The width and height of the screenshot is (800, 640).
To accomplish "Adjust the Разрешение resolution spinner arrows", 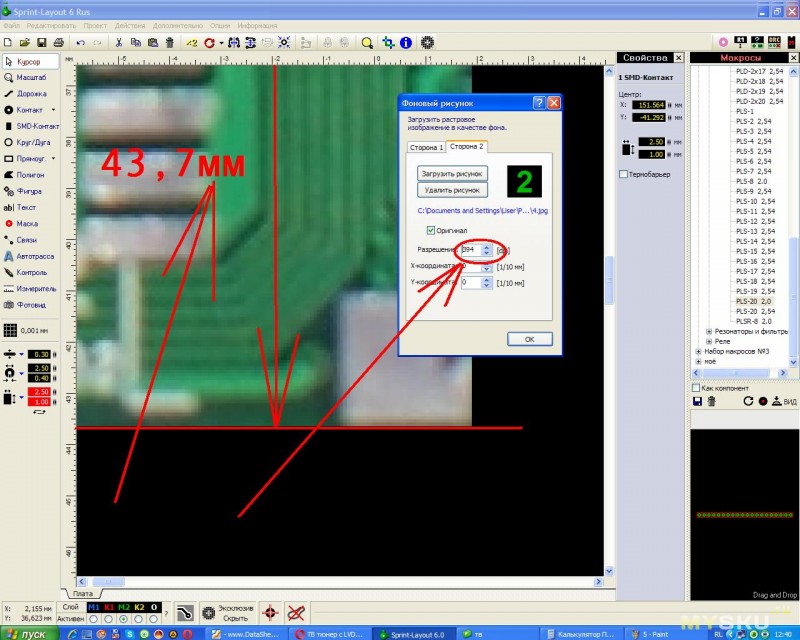I will point(486,250).
